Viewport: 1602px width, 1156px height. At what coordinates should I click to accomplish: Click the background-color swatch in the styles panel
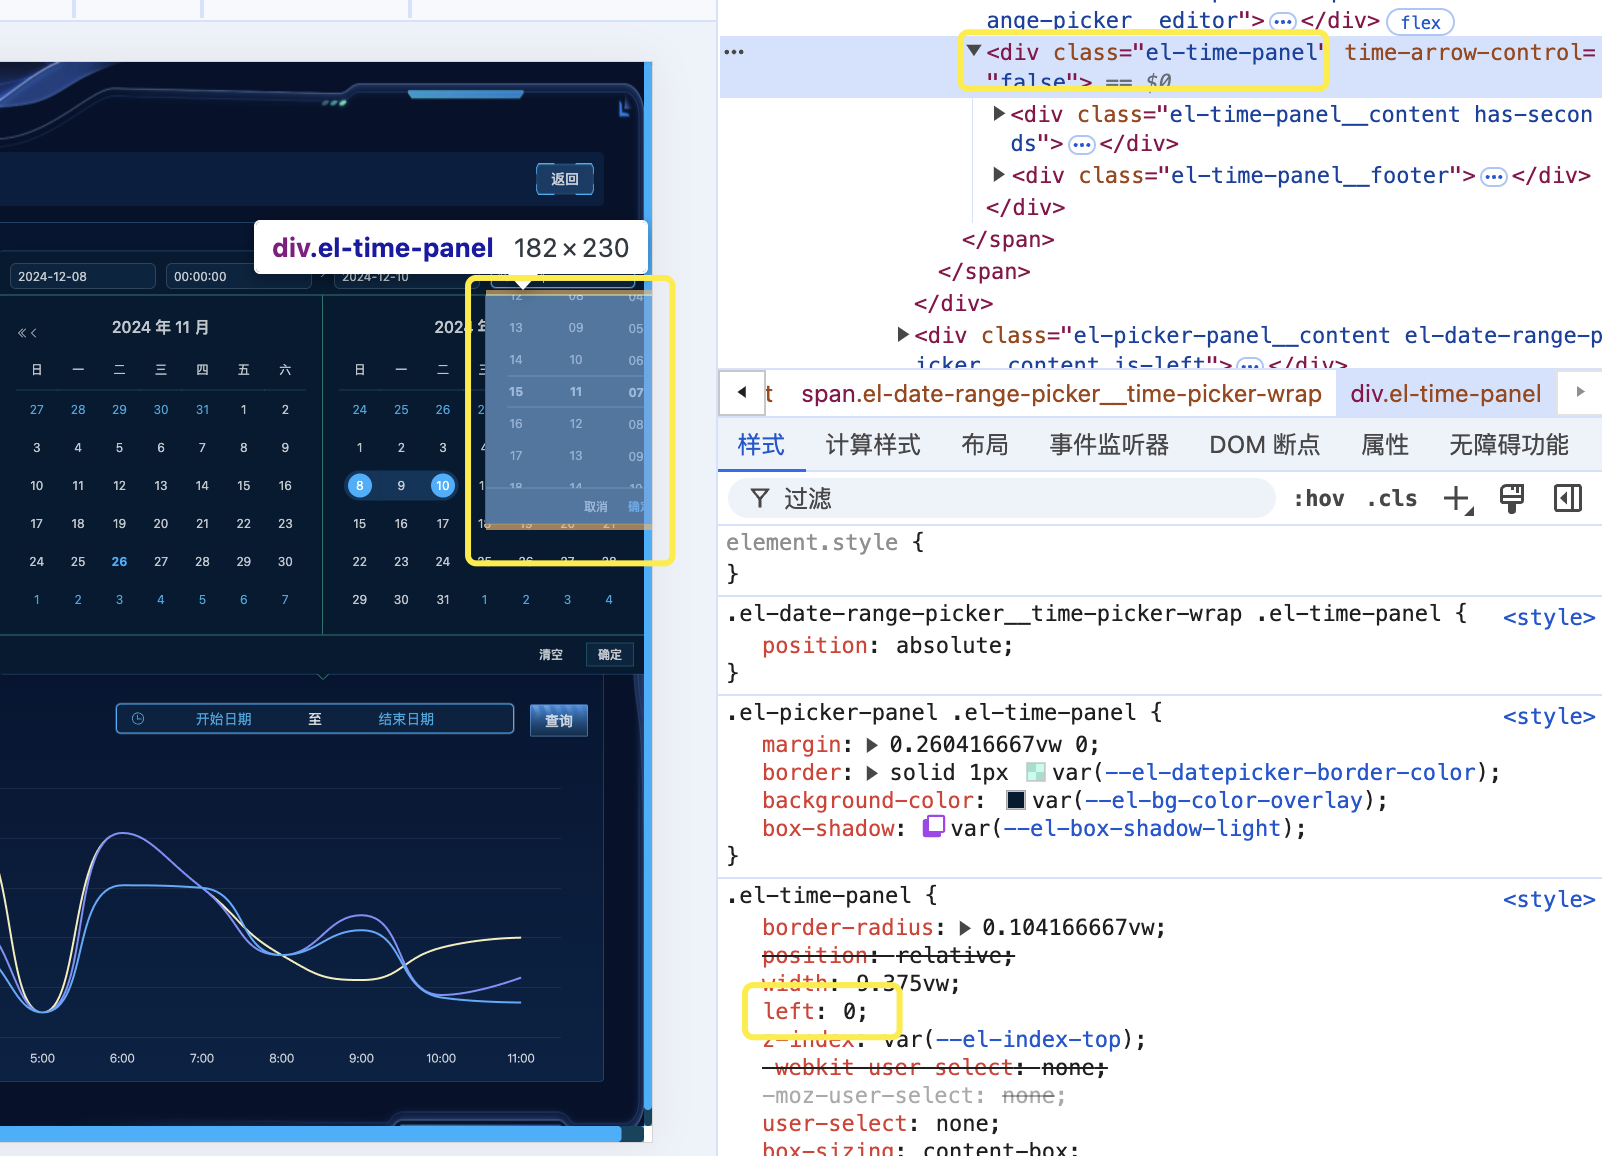[1014, 800]
